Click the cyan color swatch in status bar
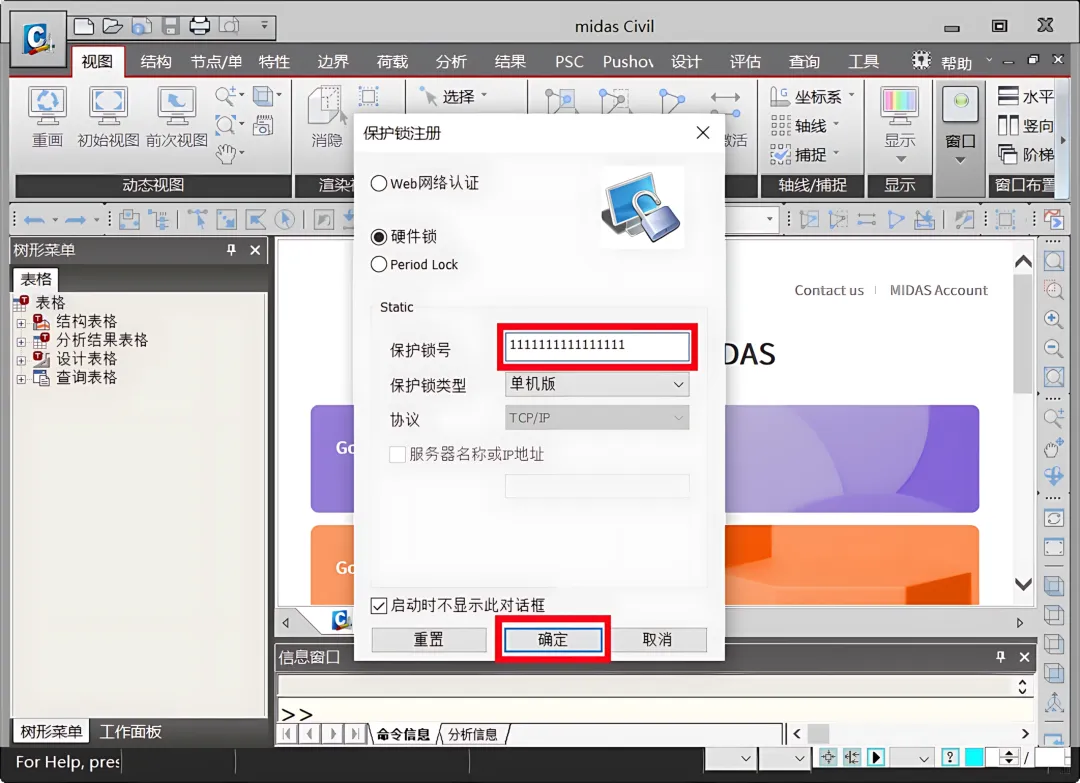Viewport: 1080px width, 783px height. (974, 758)
